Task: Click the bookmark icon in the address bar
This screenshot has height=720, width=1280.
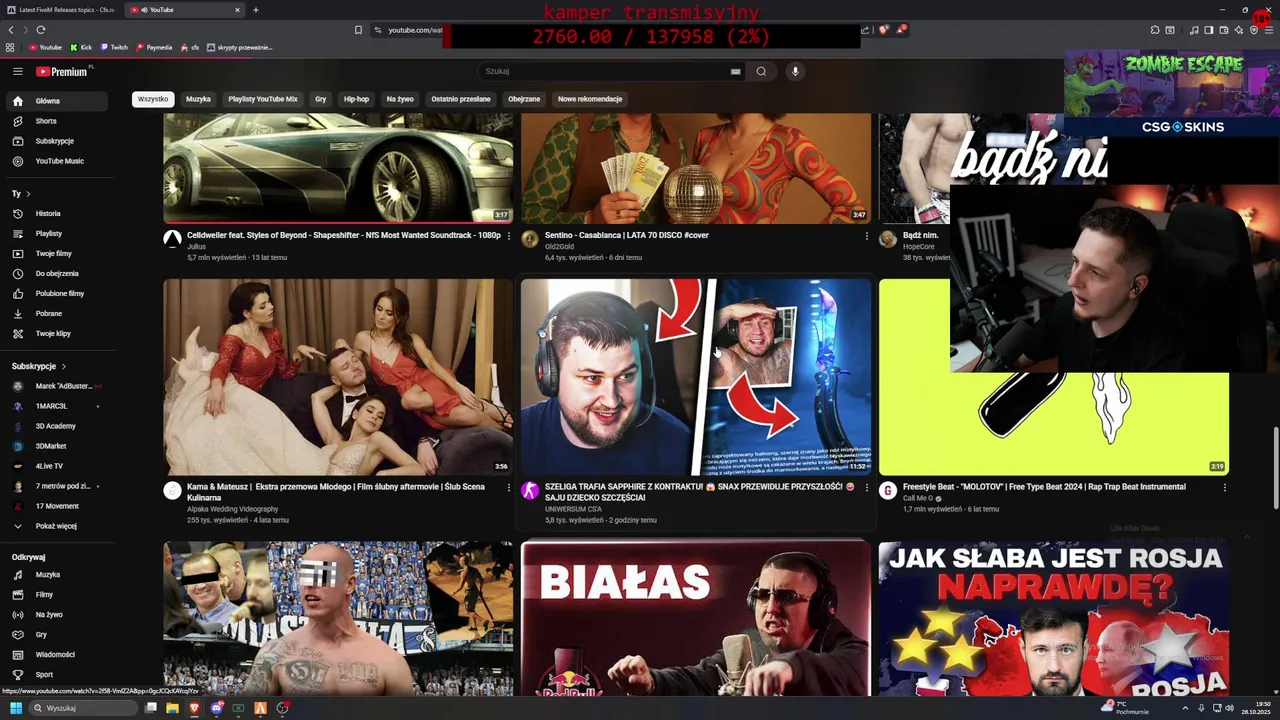Action: pyautogui.click(x=358, y=30)
